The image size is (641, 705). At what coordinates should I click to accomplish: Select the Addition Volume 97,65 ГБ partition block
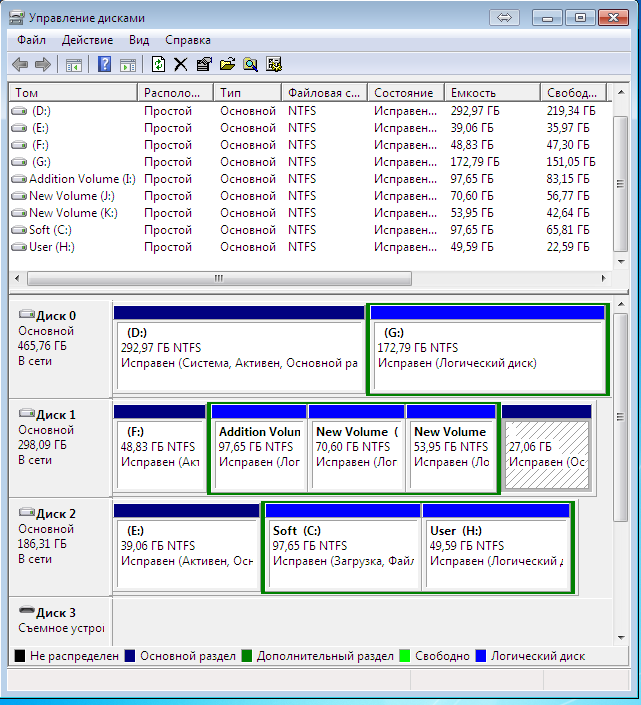click(x=259, y=447)
